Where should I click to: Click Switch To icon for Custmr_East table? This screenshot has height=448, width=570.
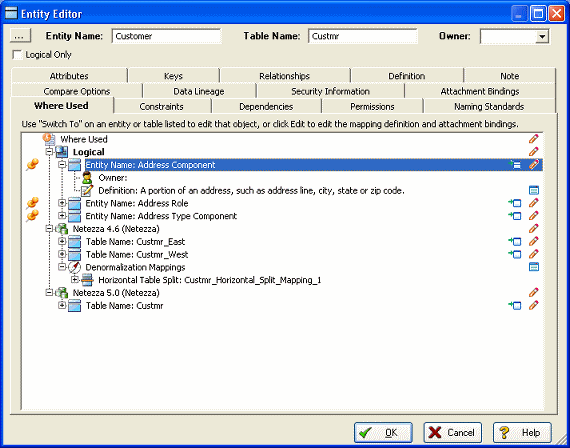click(515, 241)
